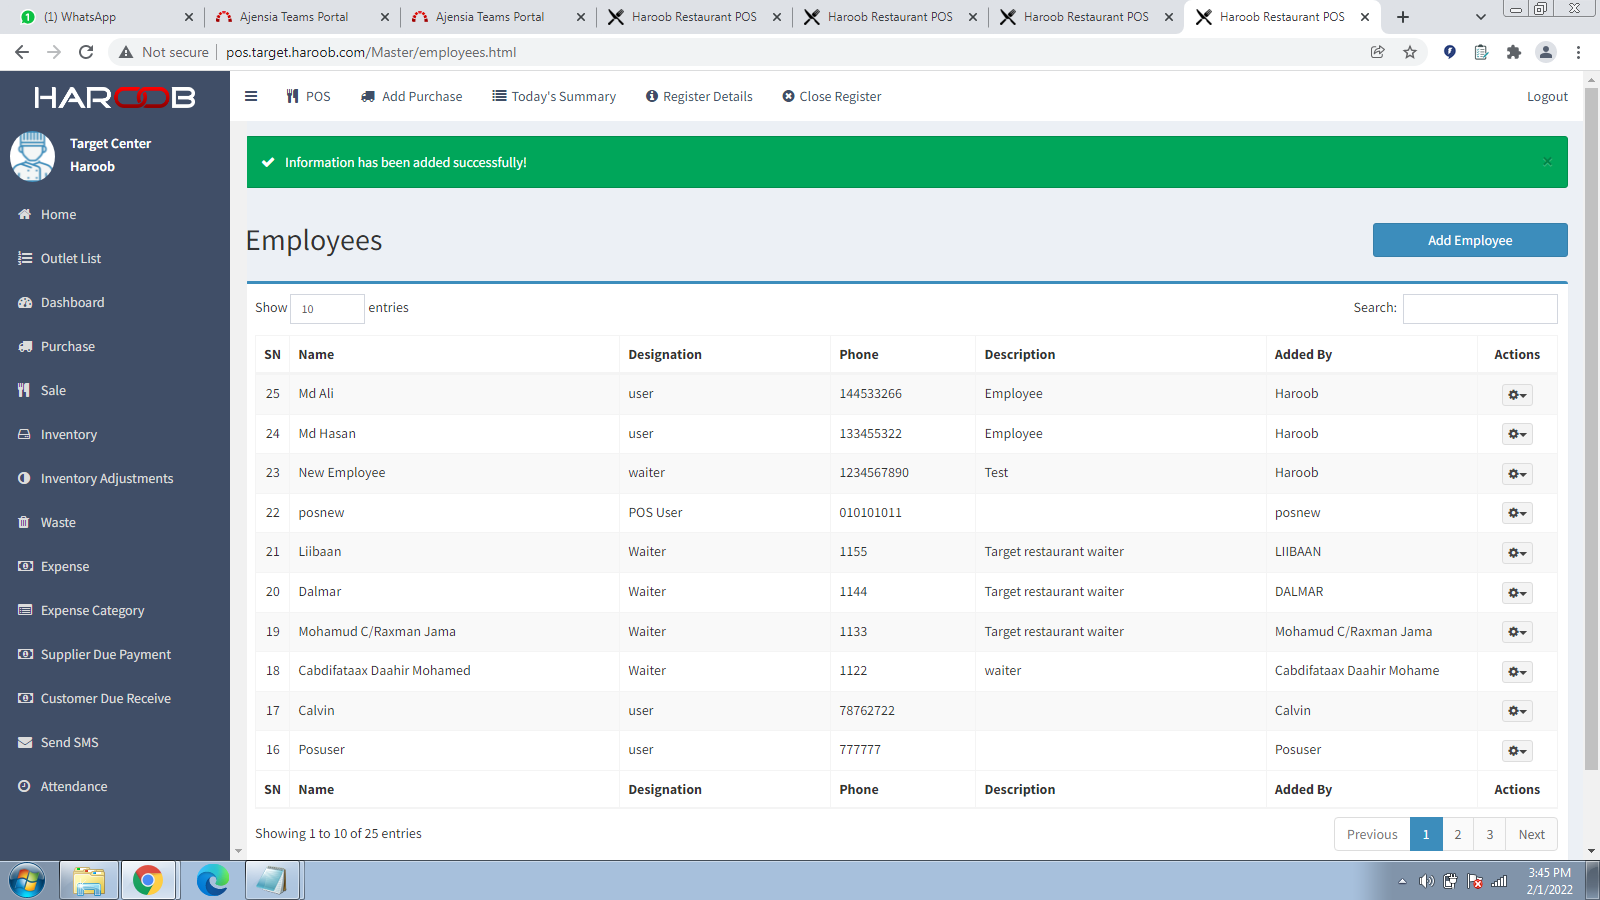
Task: Reload the page
Action: pos(86,52)
